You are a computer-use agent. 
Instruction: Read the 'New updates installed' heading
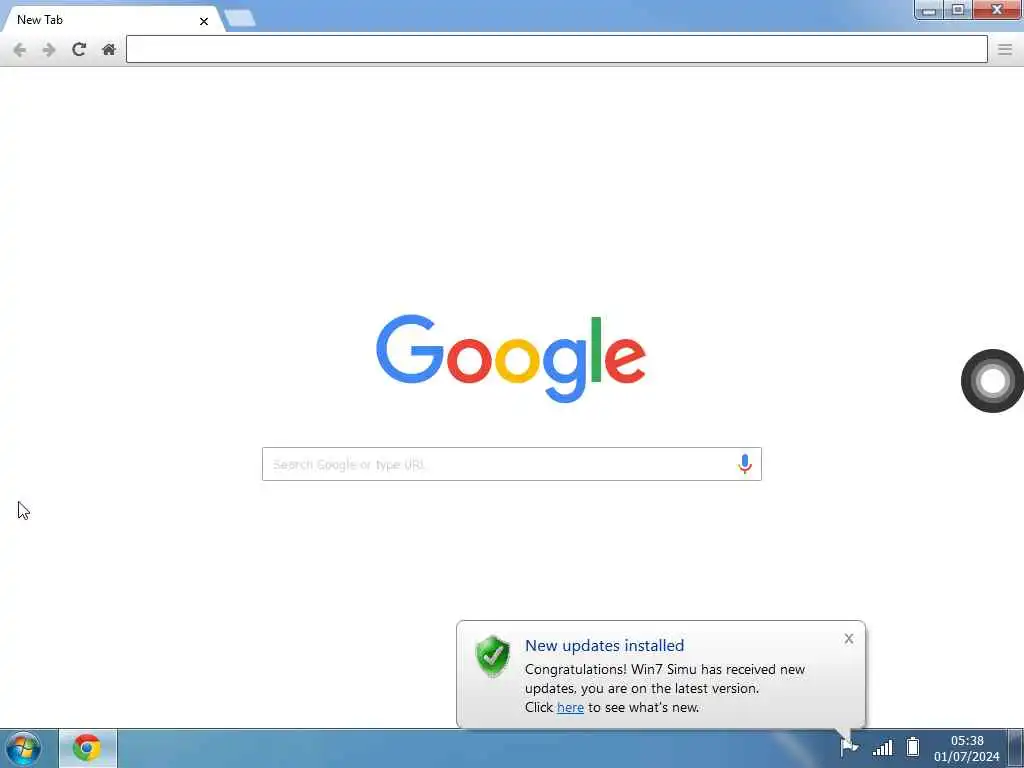[605, 646]
